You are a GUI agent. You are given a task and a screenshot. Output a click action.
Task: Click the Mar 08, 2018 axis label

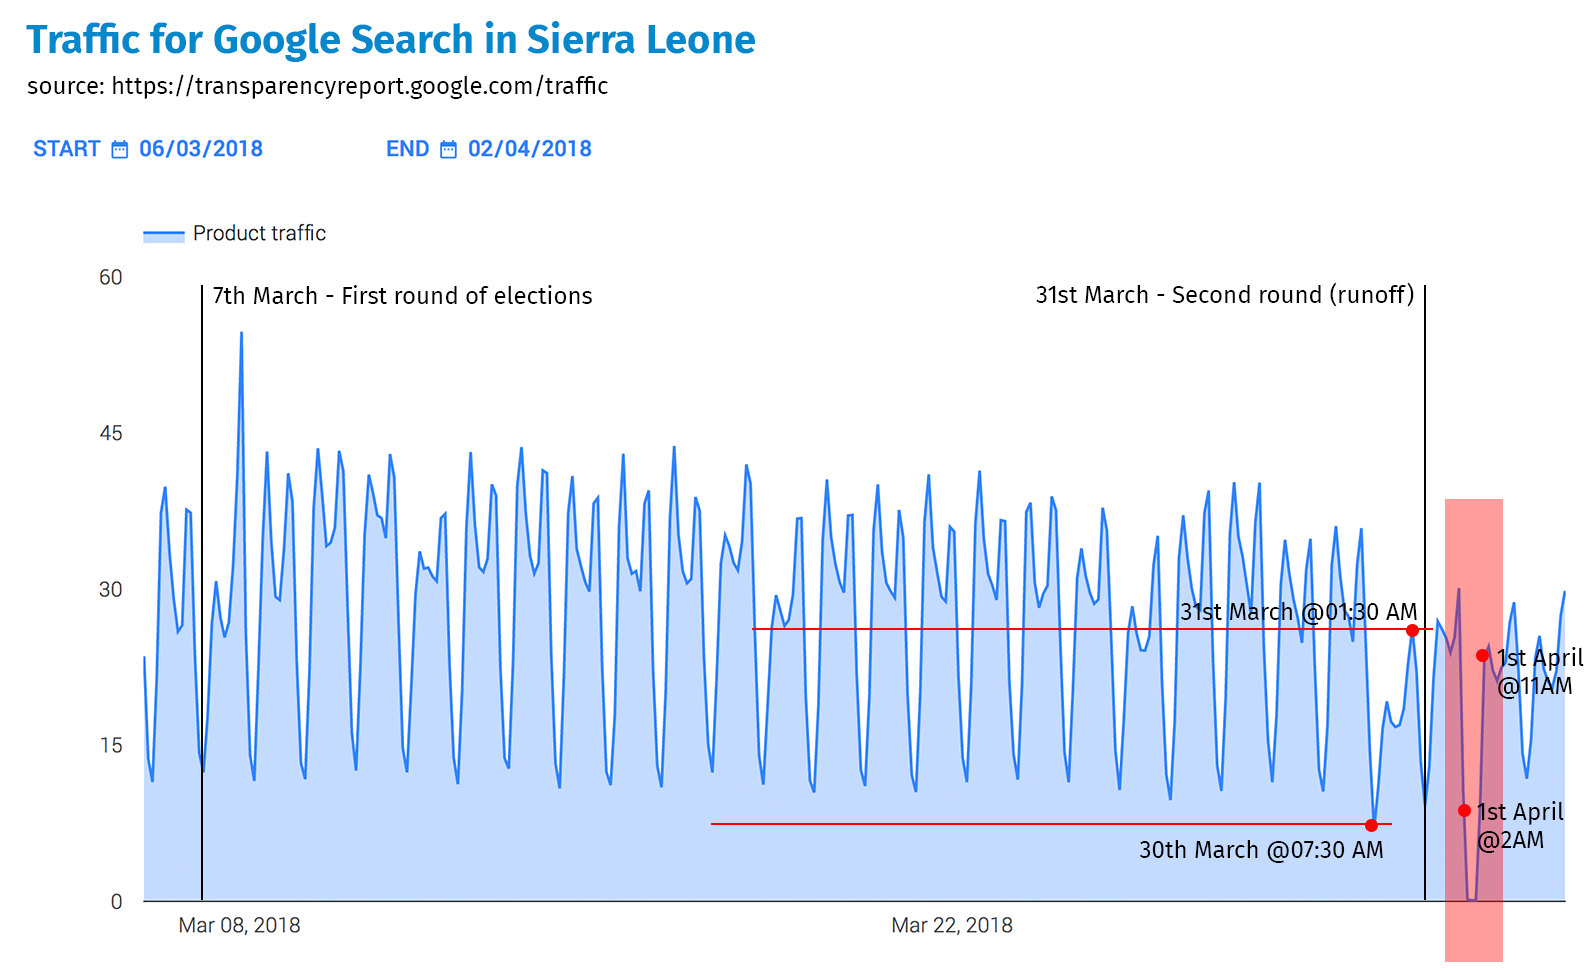pos(239,925)
